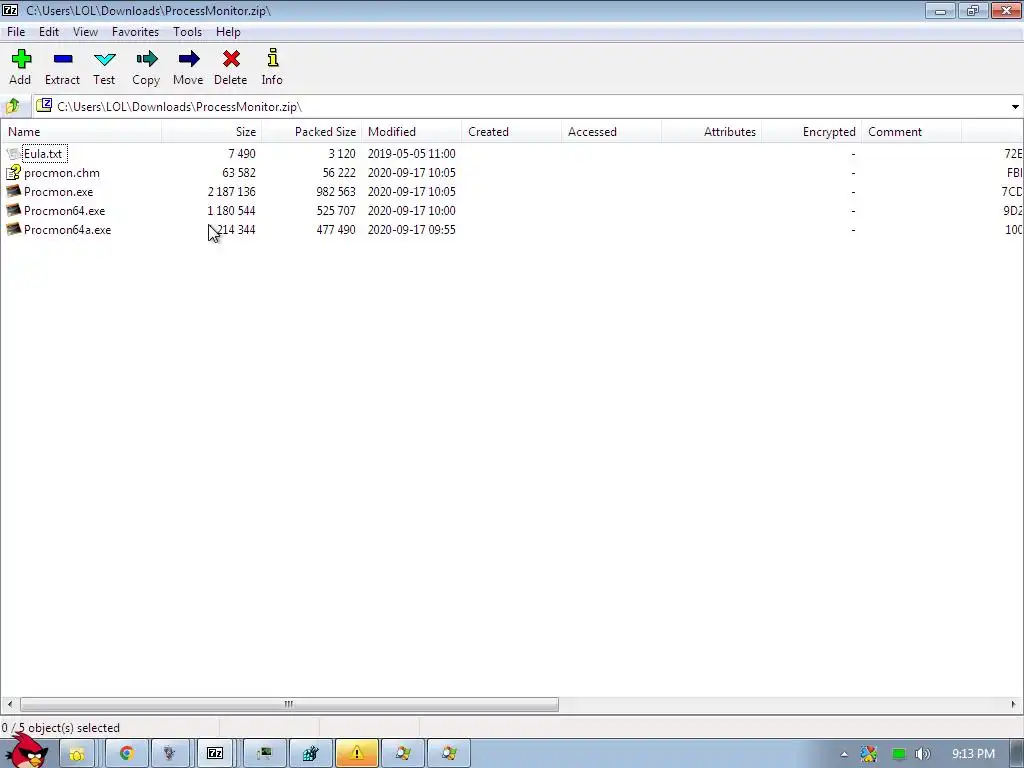Screen dimensions: 1024x768
Task: Sort by Modified column header
Action: point(411,131)
